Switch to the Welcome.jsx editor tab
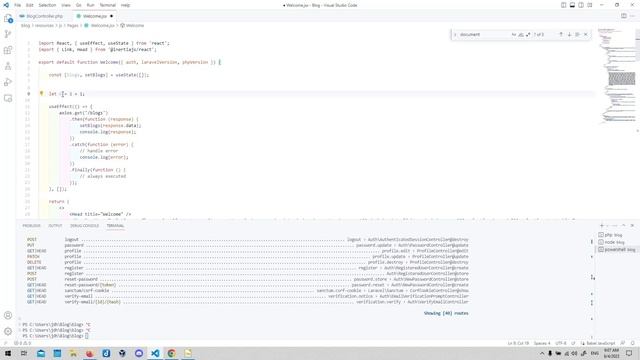 [95, 16]
